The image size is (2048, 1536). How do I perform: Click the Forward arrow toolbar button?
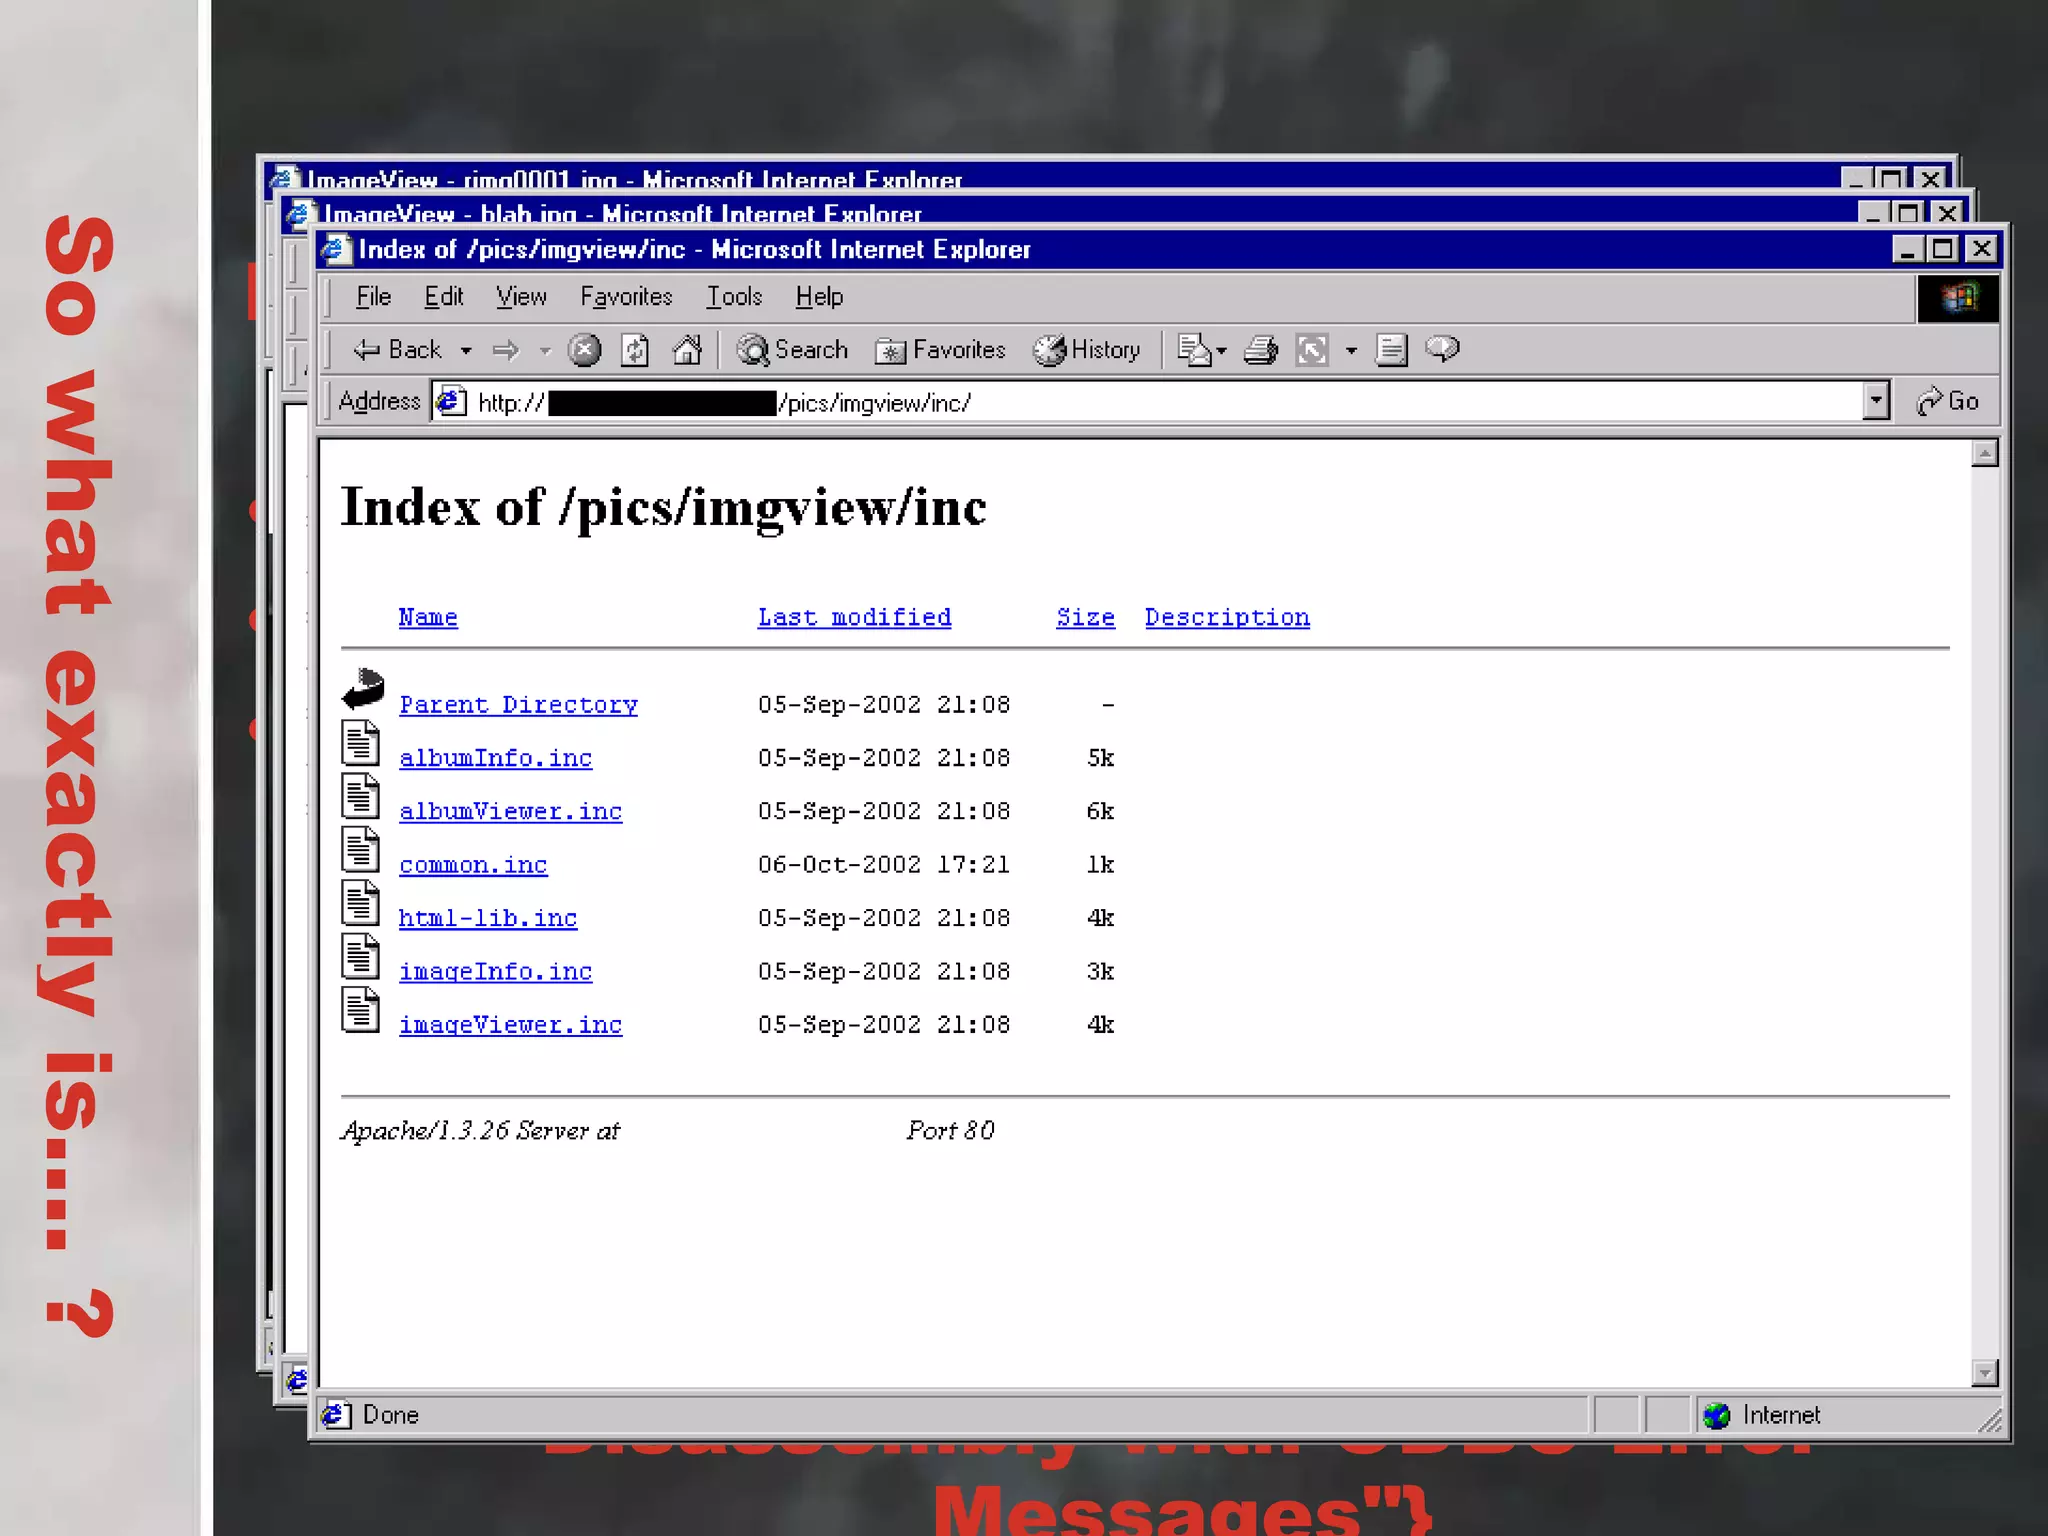(x=506, y=350)
